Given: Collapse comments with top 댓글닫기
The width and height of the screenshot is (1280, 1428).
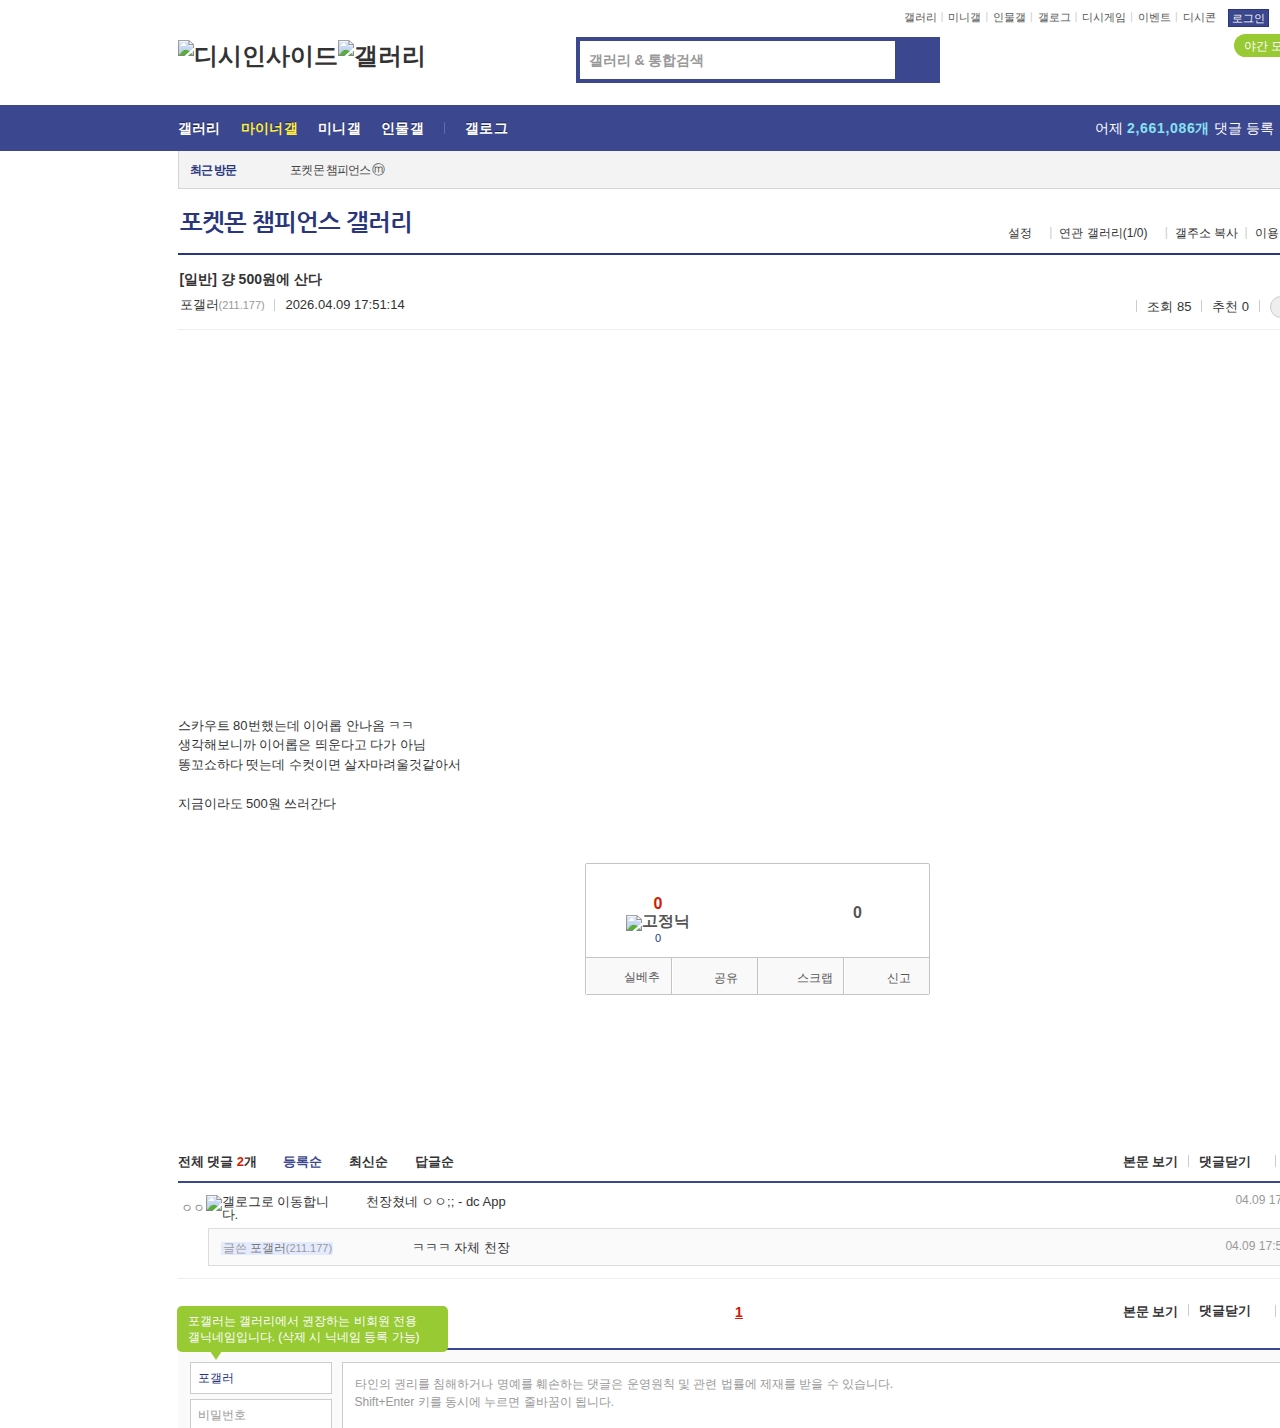Looking at the screenshot, I should click(x=1224, y=1162).
